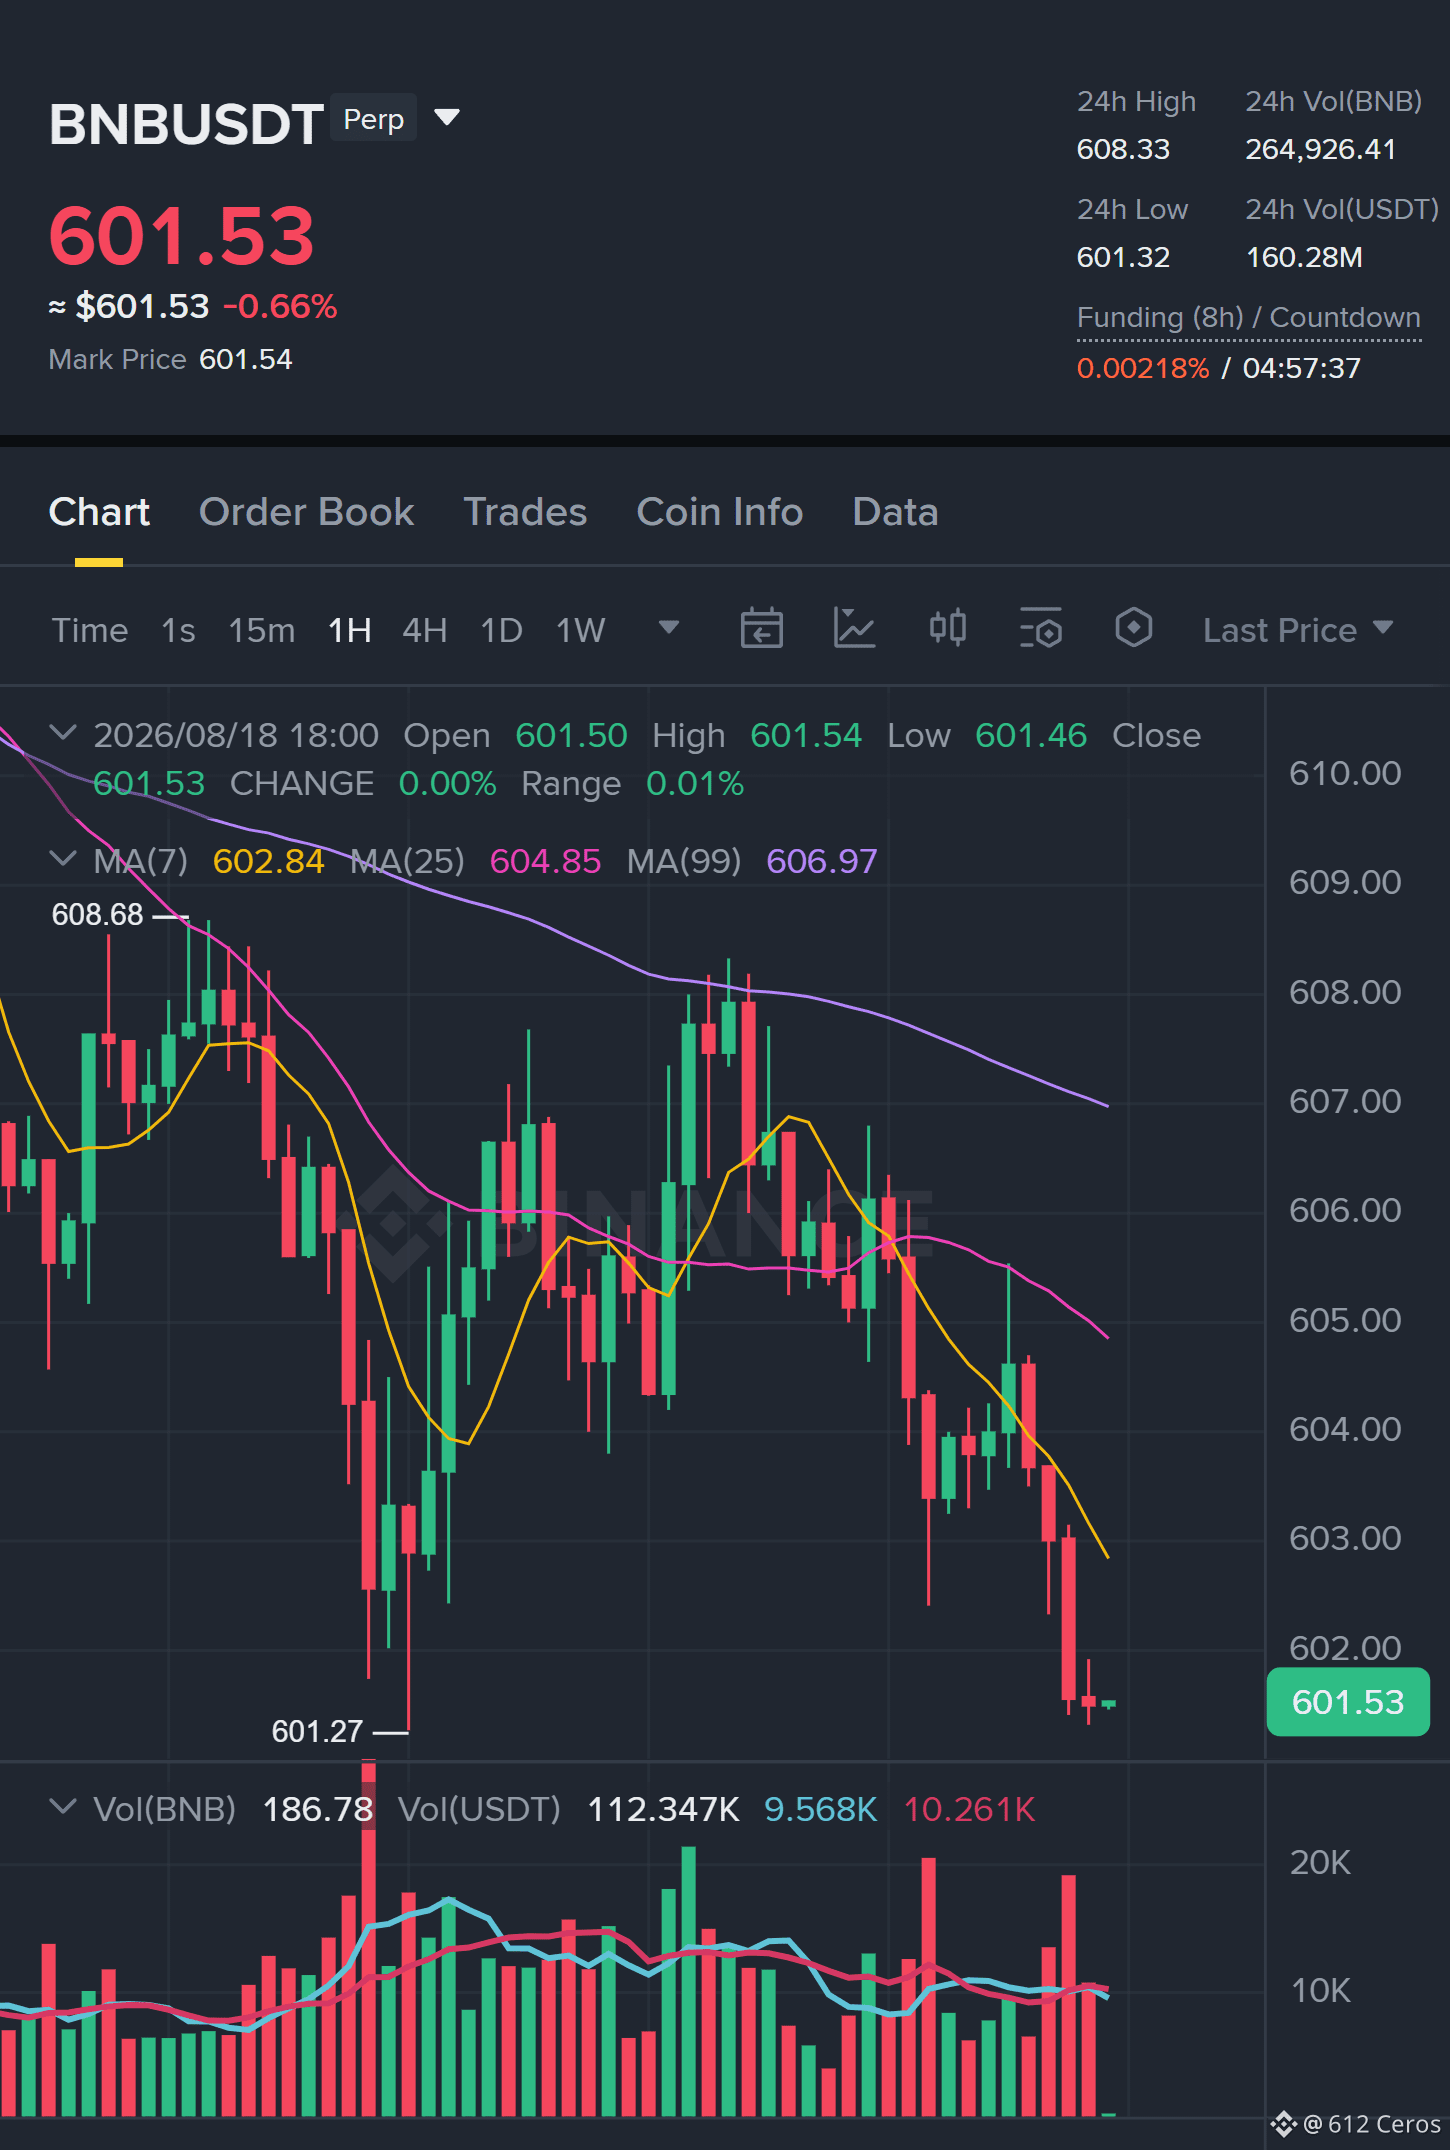Select the 1W interval
Screen dimensions: 1450x2150
click(x=580, y=630)
